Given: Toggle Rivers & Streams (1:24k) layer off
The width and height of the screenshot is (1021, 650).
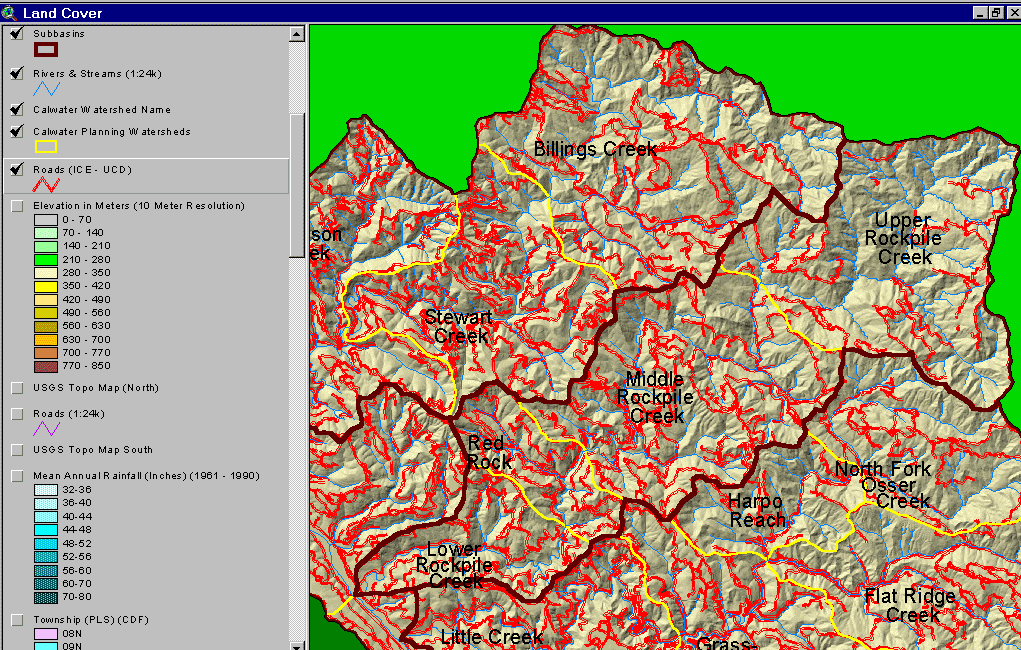Looking at the screenshot, I should point(17,73).
